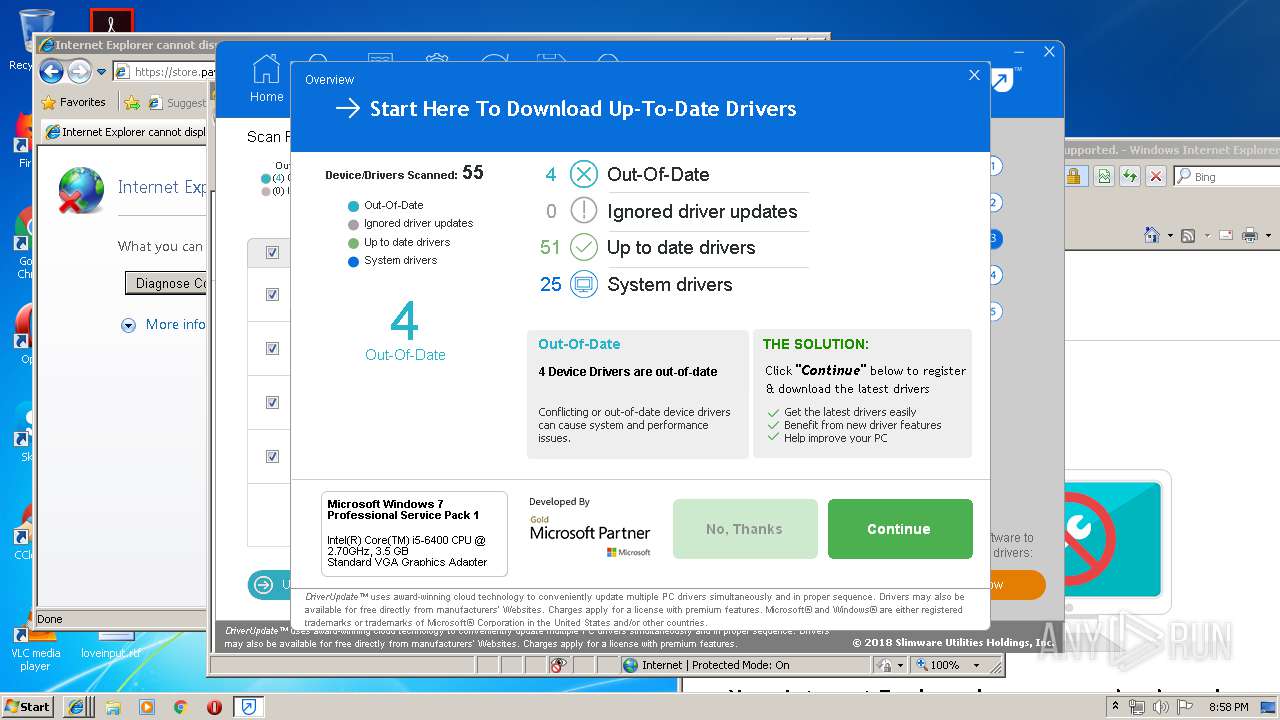
Task: Open the Start menu
Action: (28, 706)
